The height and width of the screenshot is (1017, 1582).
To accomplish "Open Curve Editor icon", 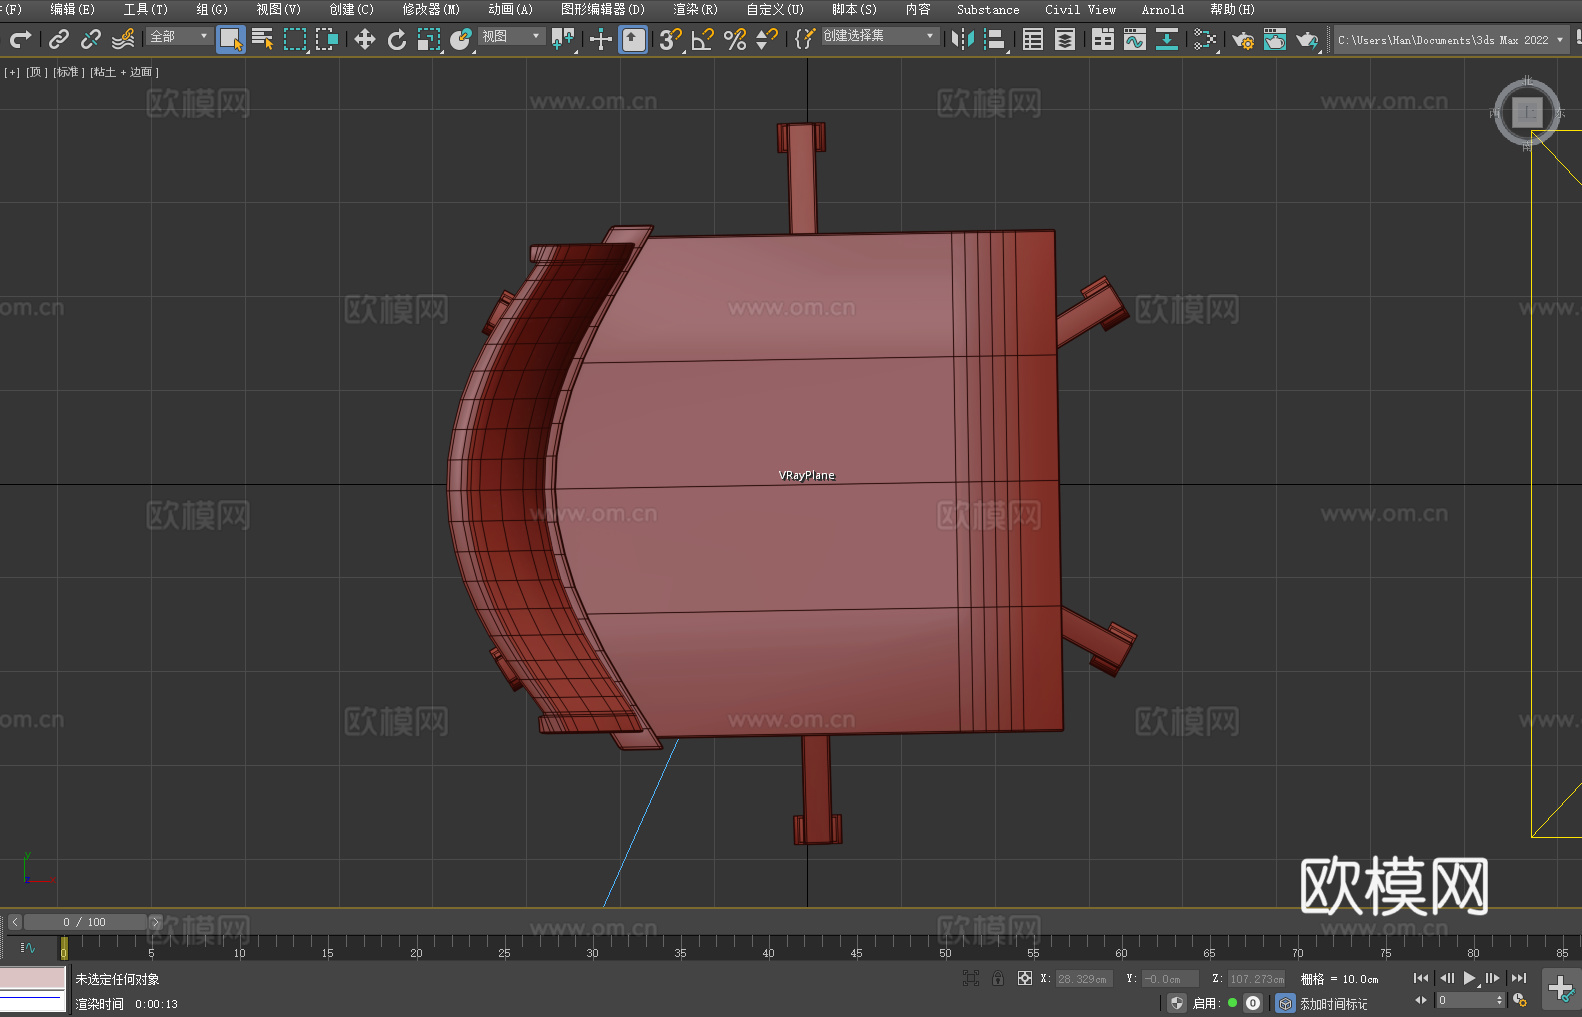I will pyautogui.click(x=1135, y=39).
